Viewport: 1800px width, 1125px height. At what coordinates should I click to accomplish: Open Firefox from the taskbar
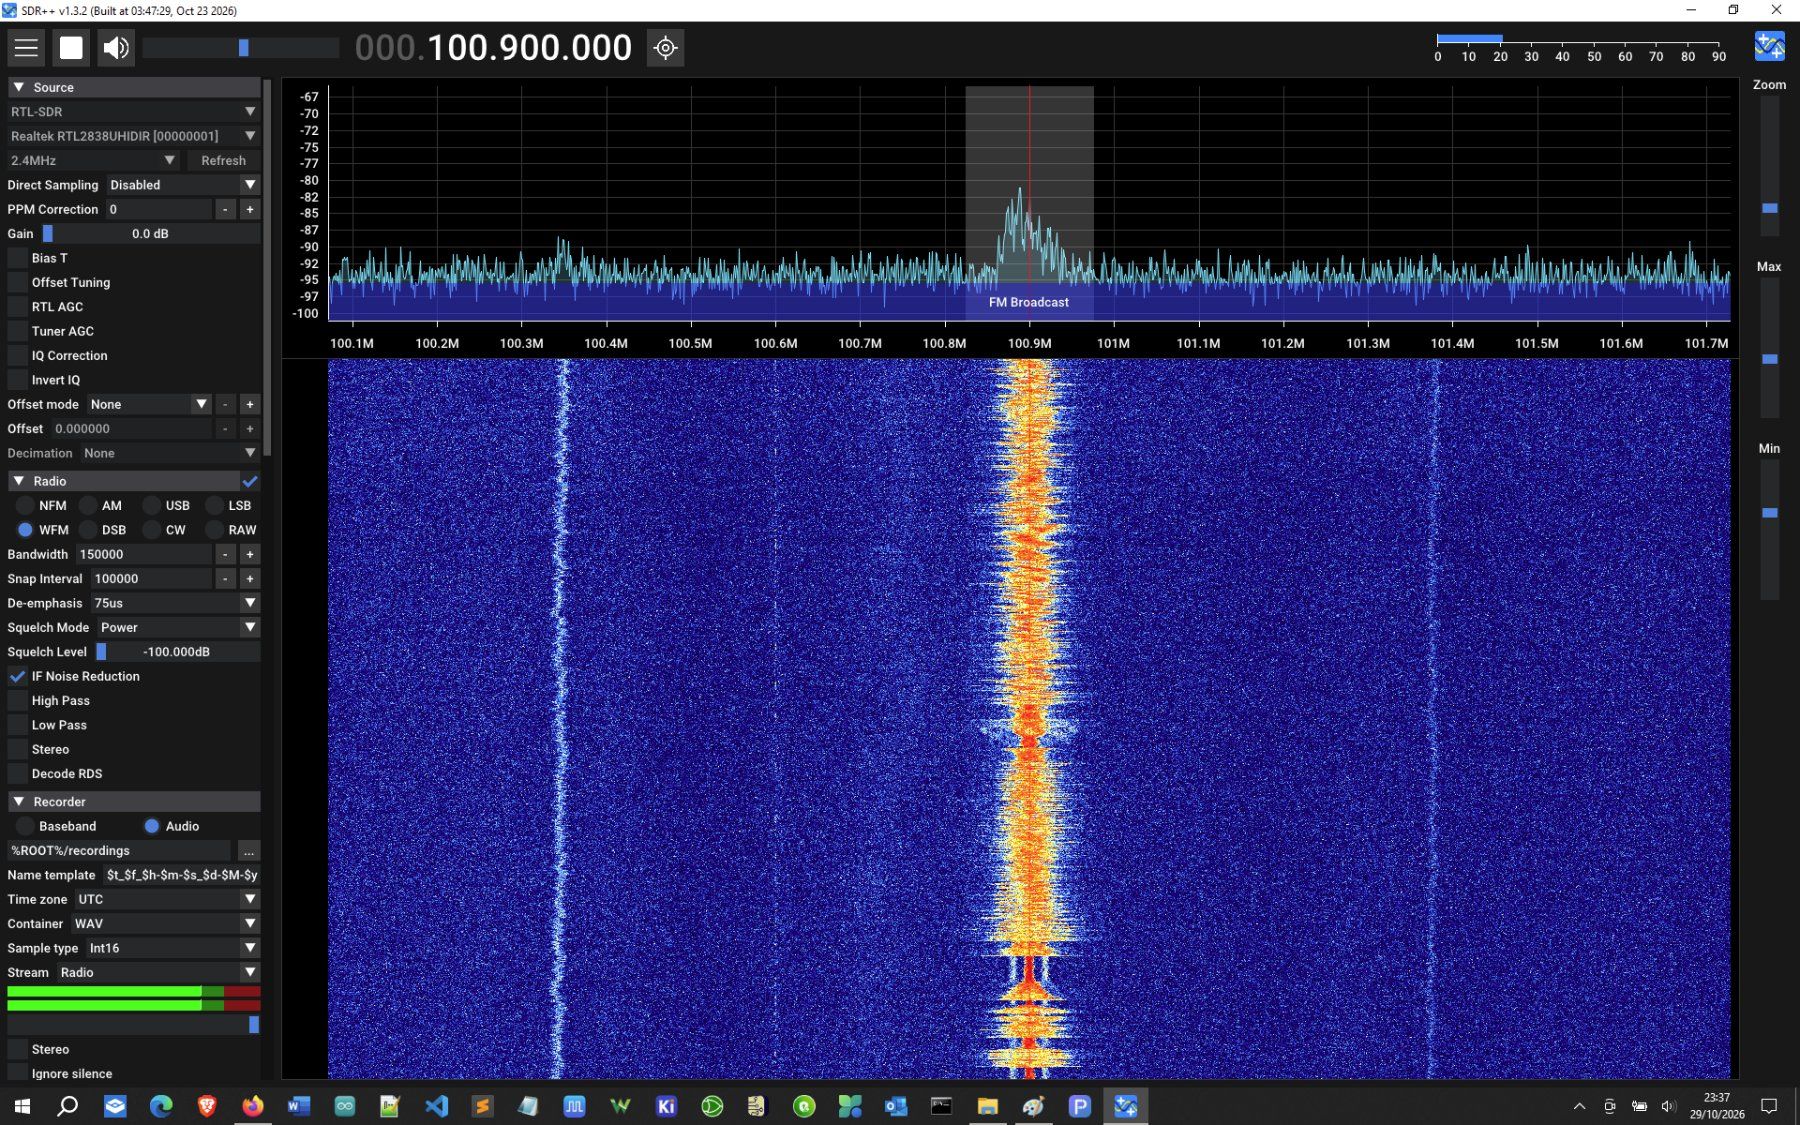(253, 1106)
